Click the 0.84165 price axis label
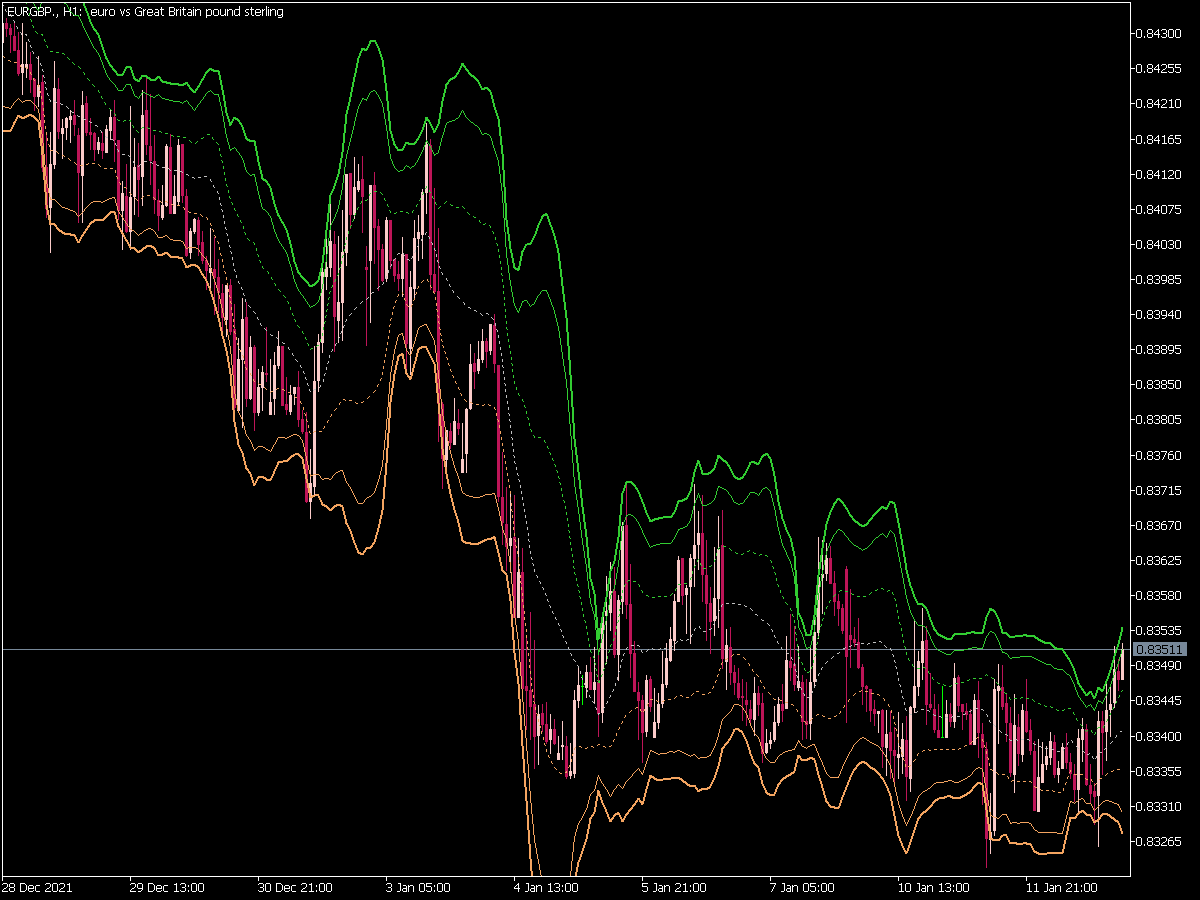 [1160, 139]
